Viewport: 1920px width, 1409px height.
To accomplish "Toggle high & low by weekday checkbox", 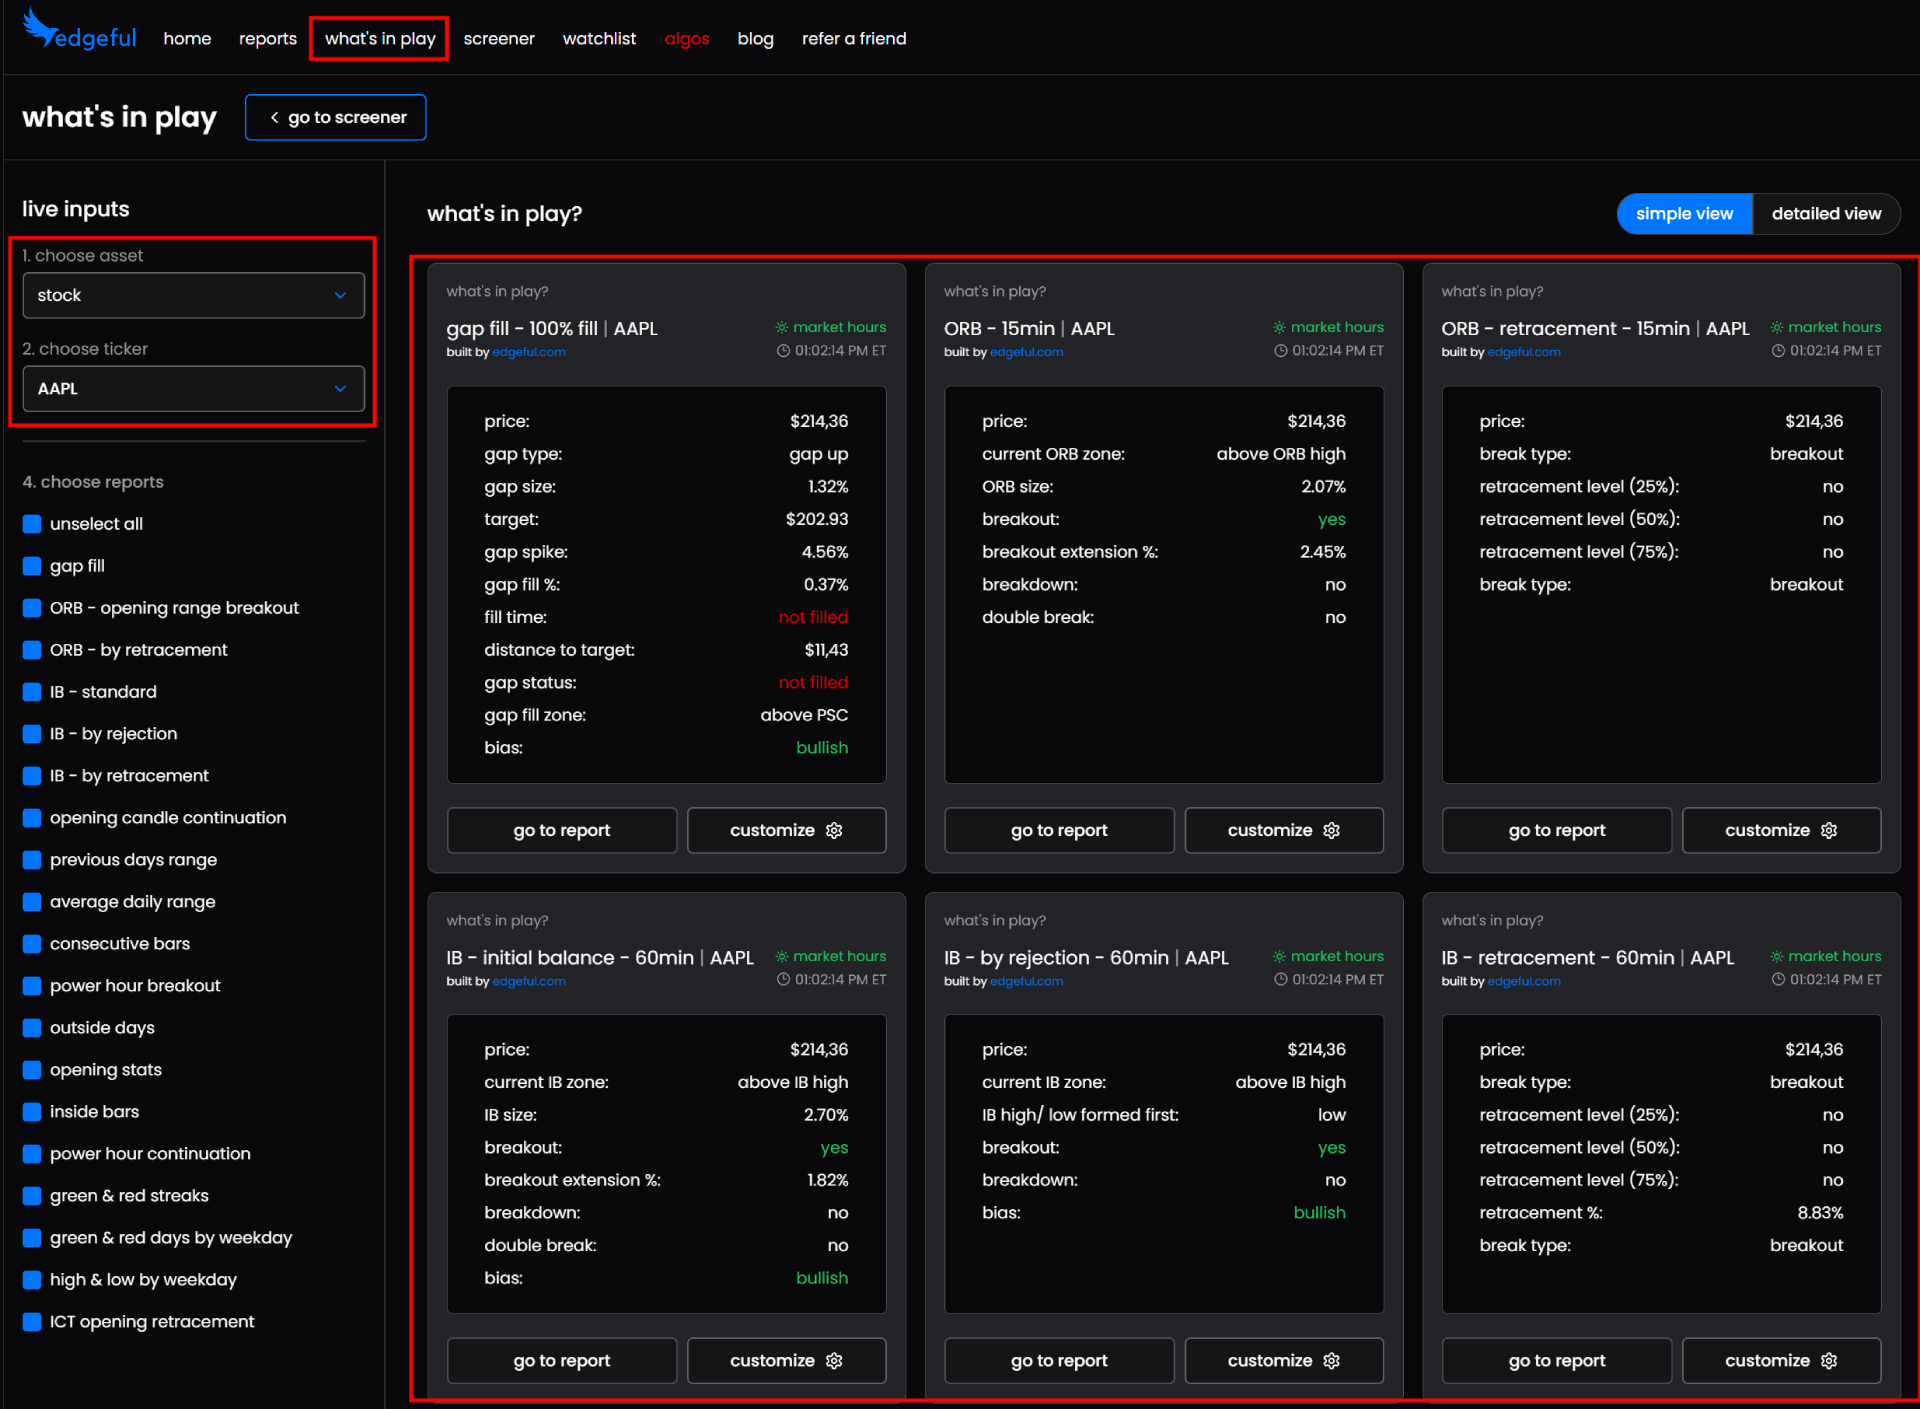I will [x=32, y=1280].
